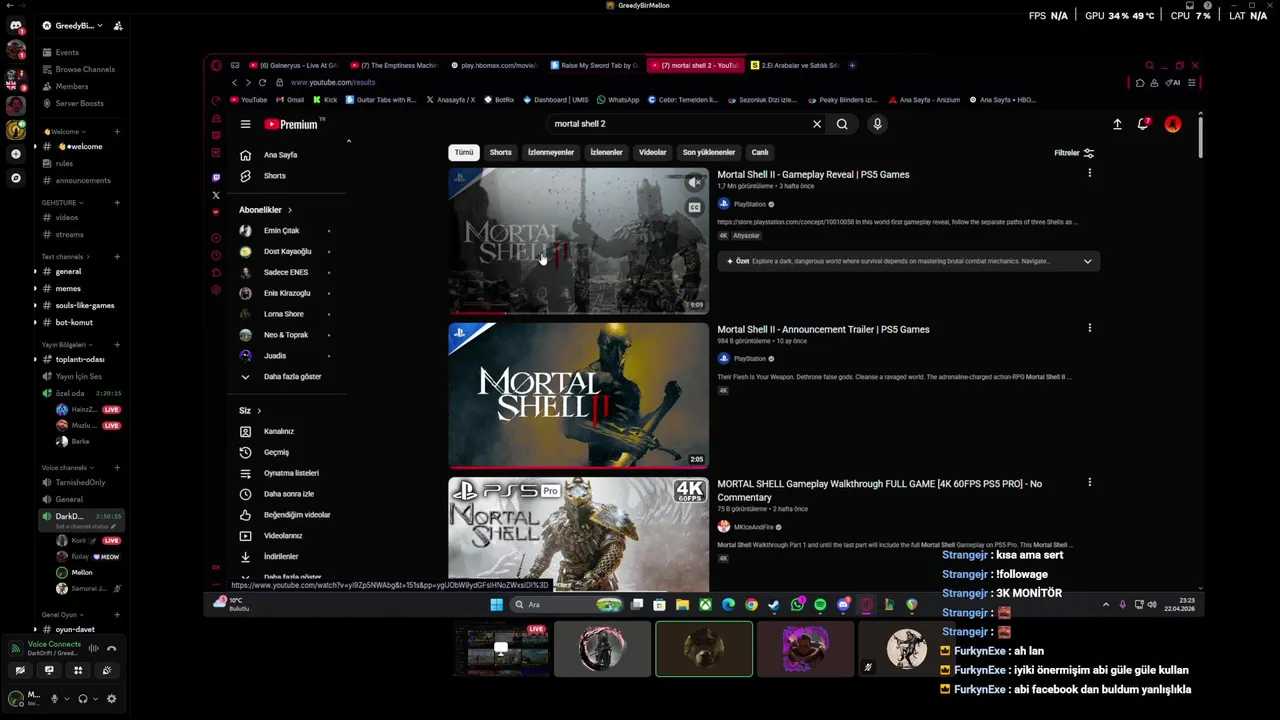Open more options for Gameplay Reveal video
Screen dimensions: 1280x720
coord(1089,173)
